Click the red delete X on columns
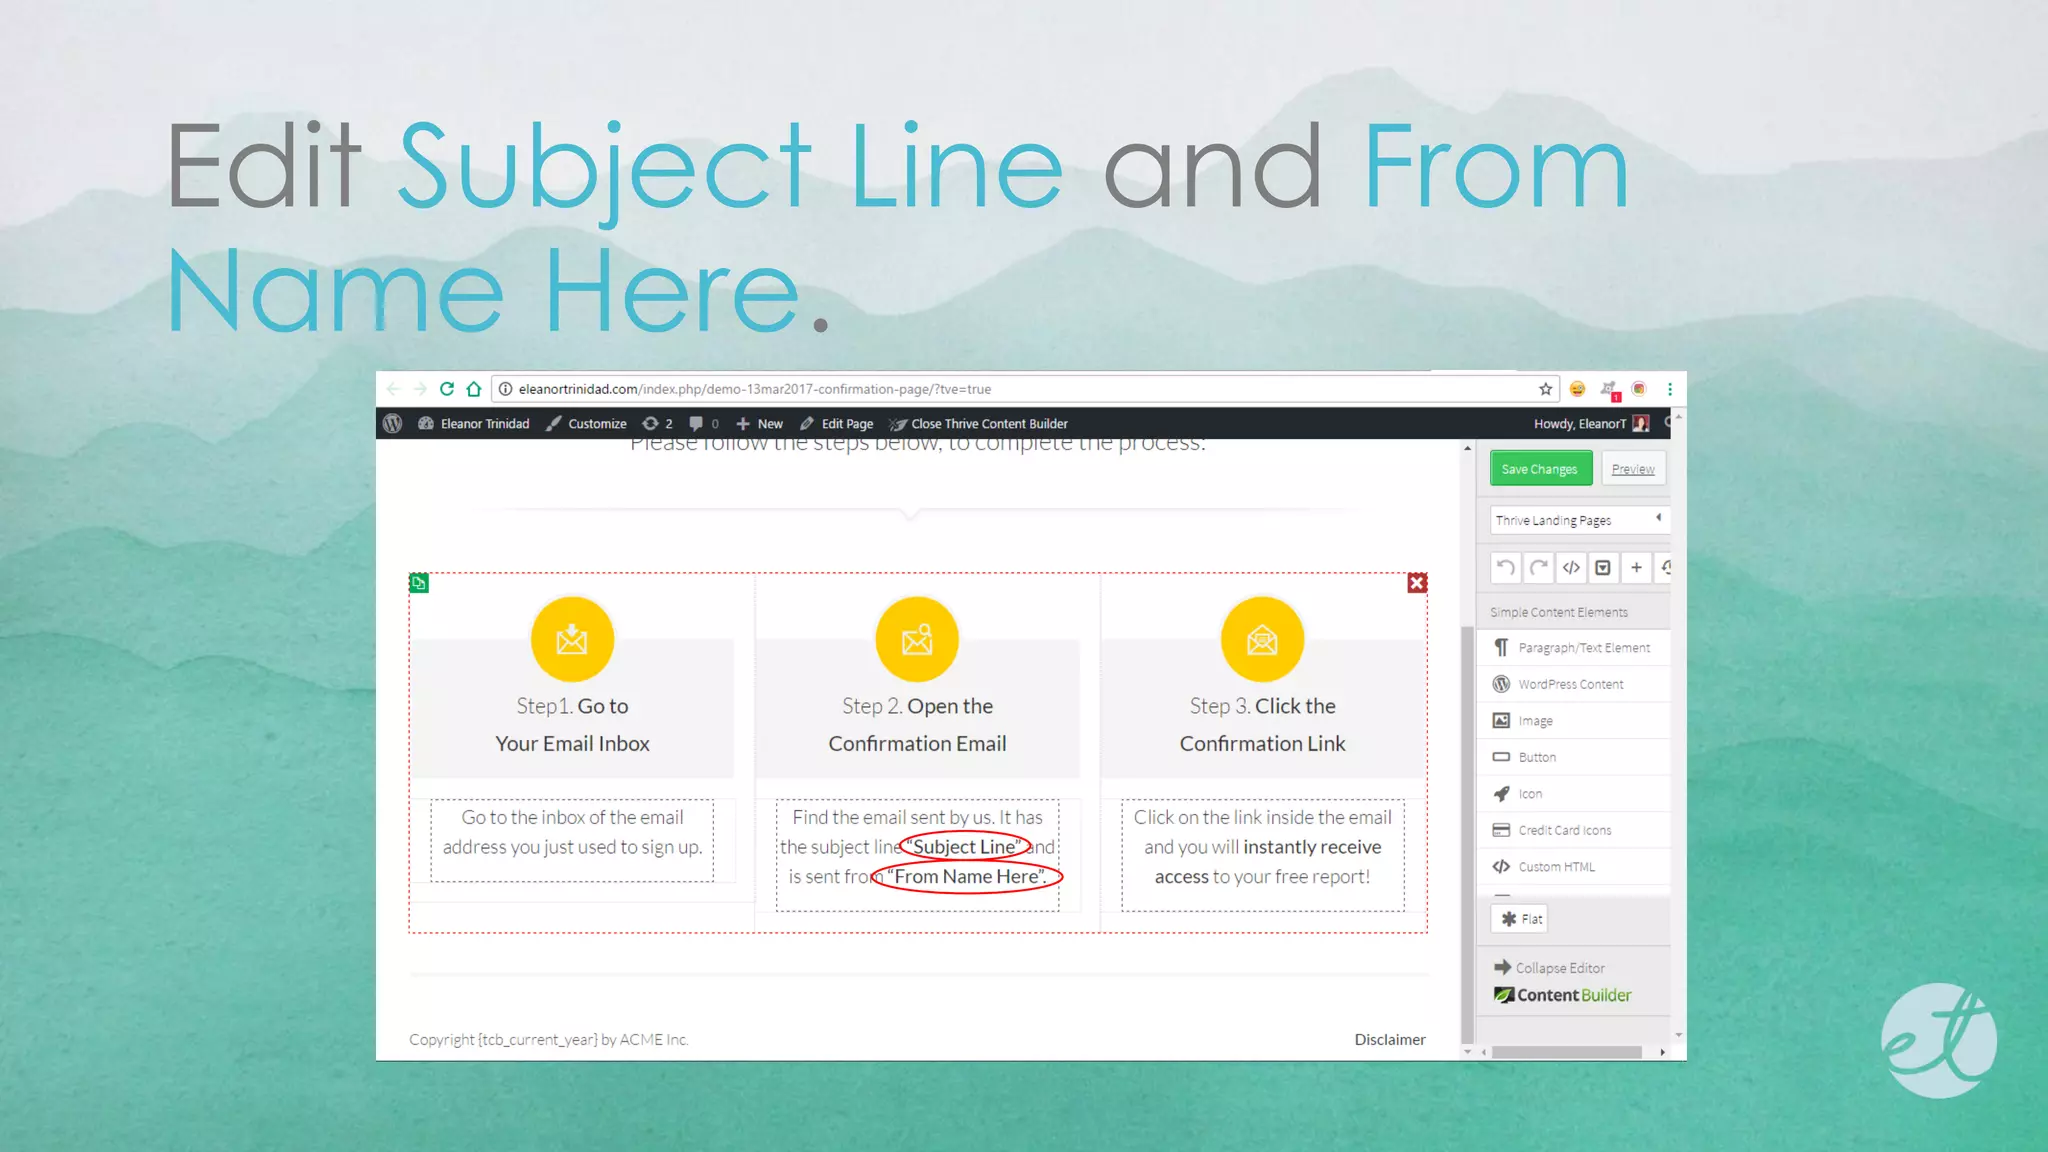This screenshot has height=1152, width=2048. click(1417, 583)
